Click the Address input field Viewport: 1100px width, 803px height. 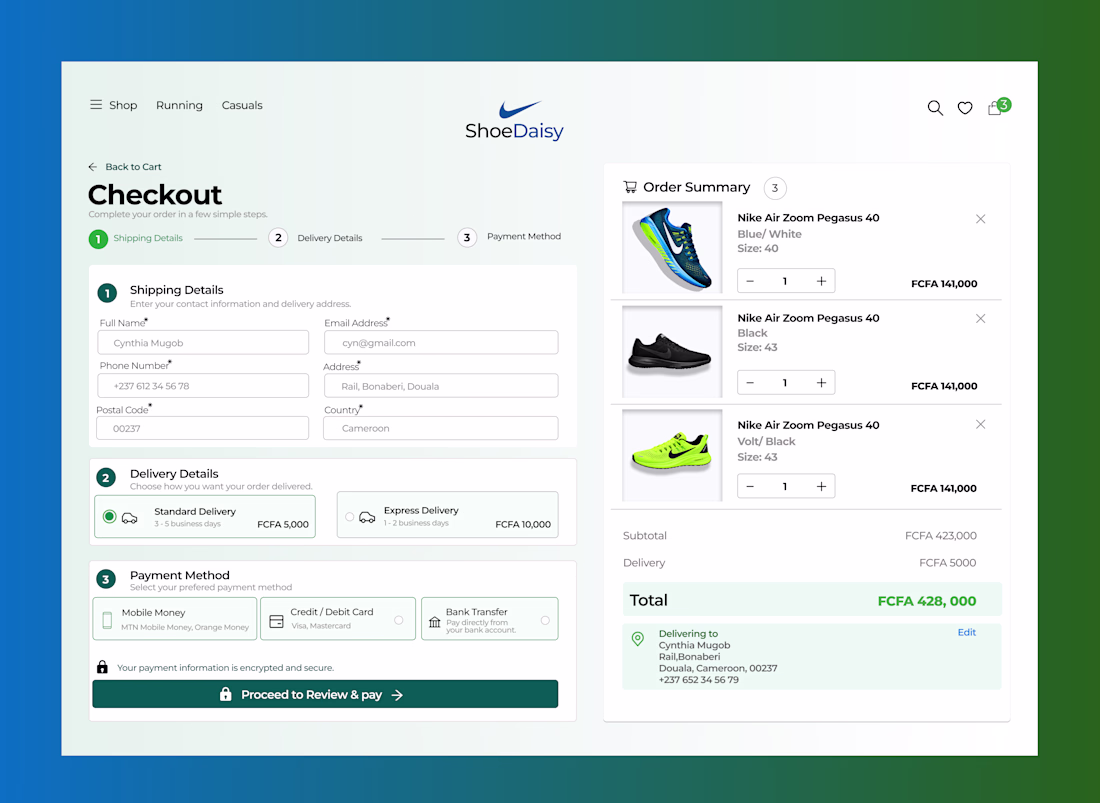pos(441,386)
